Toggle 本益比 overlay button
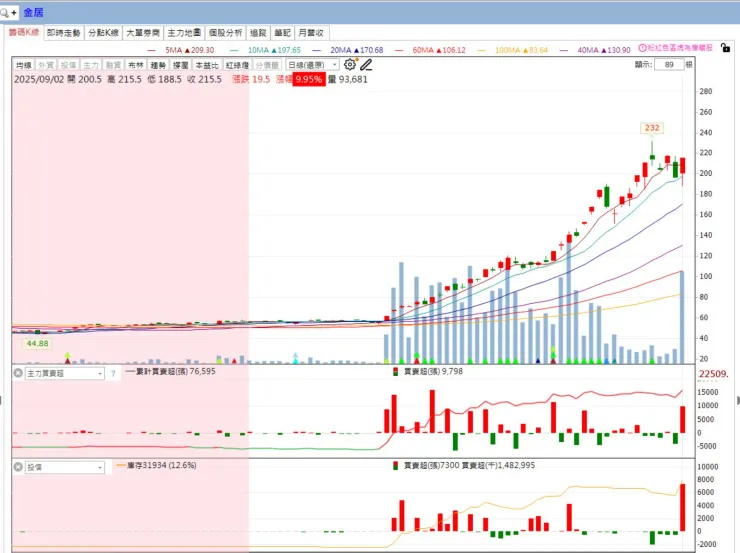The height and width of the screenshot is (553, 740). pos(207,65)
